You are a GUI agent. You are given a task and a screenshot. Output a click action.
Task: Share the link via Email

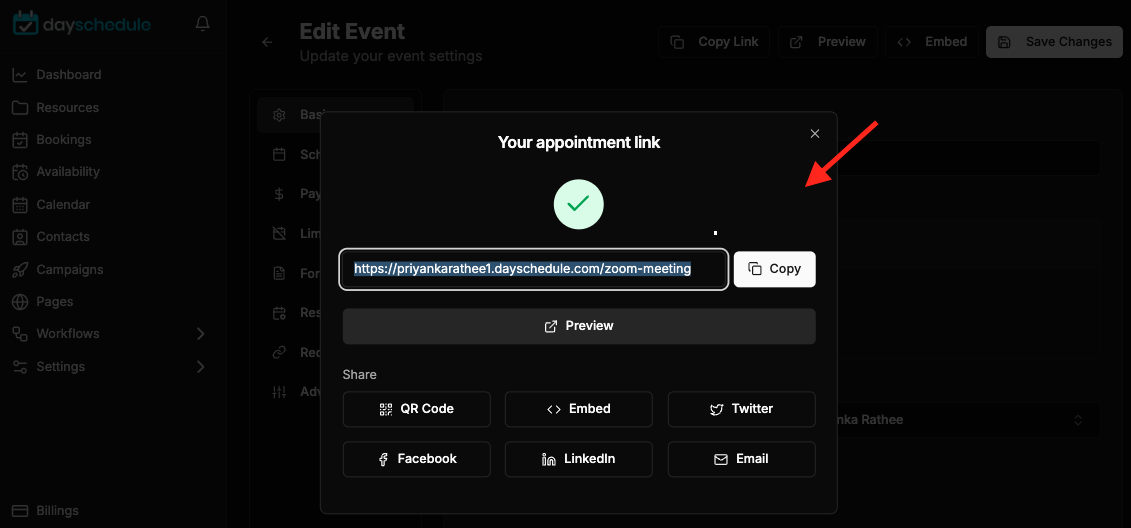point(741,459)
